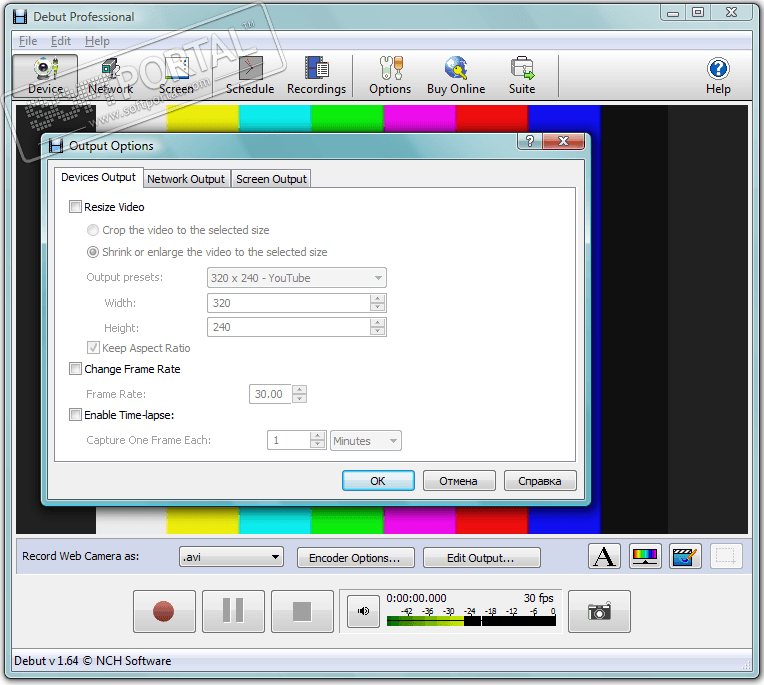
Task: Start recording with the red record button
Action: coord(164,611)
